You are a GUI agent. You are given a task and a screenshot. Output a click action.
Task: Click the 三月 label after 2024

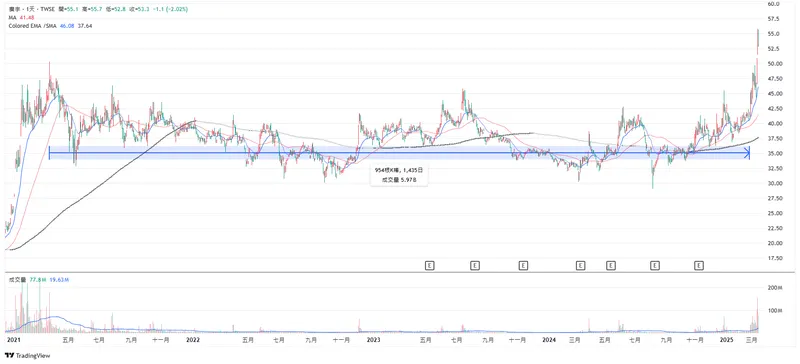point(575,339)
